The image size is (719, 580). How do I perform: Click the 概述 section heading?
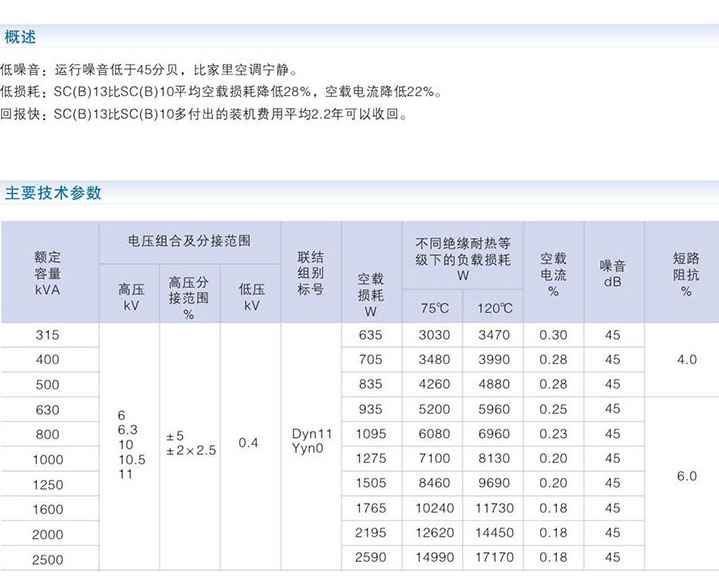pos(20,38)
